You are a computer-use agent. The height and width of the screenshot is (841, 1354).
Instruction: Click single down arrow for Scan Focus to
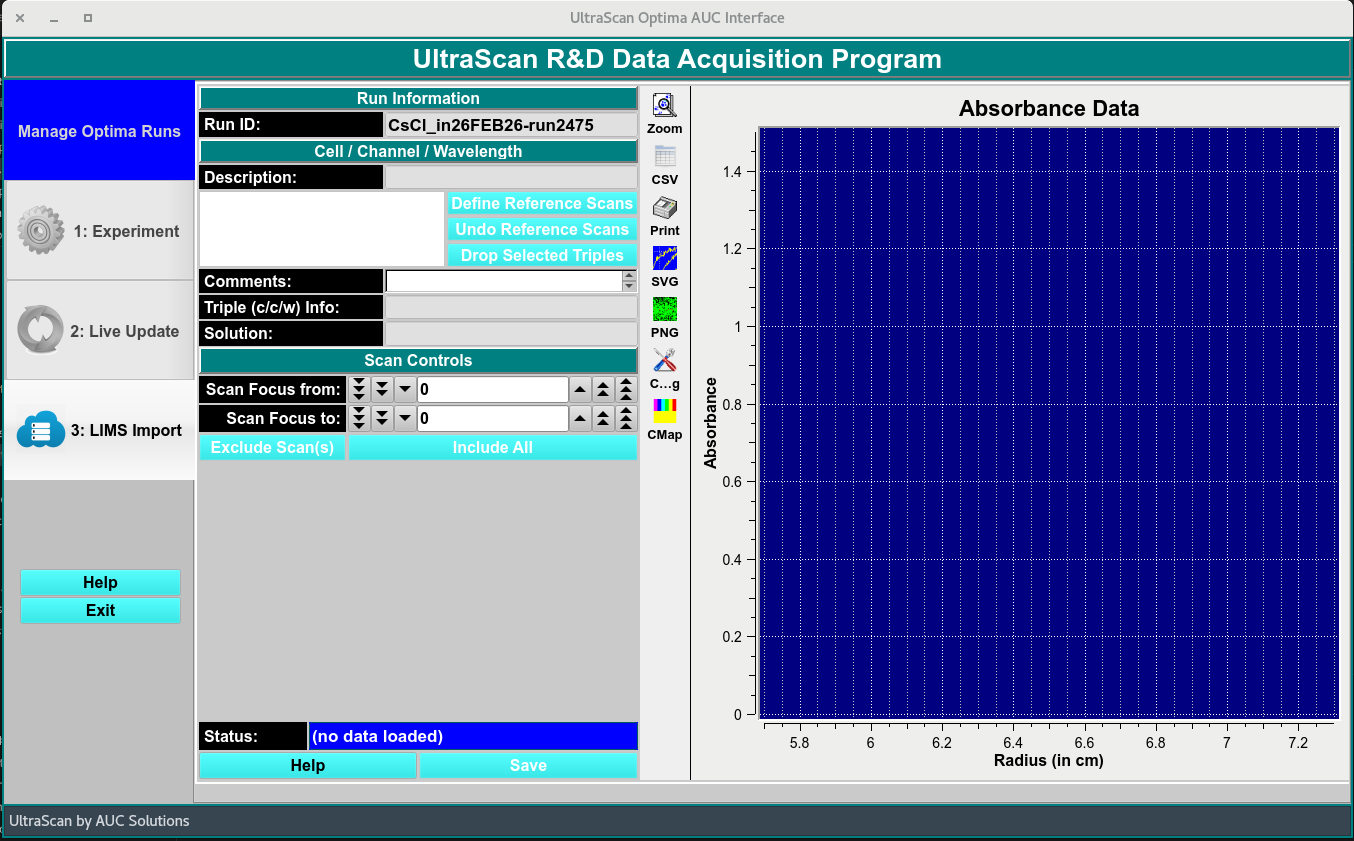click(x=404, y=418)
